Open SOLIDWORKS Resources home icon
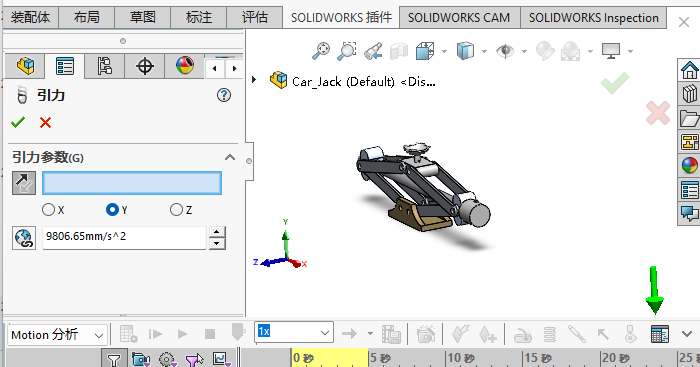 click(690, 70)
